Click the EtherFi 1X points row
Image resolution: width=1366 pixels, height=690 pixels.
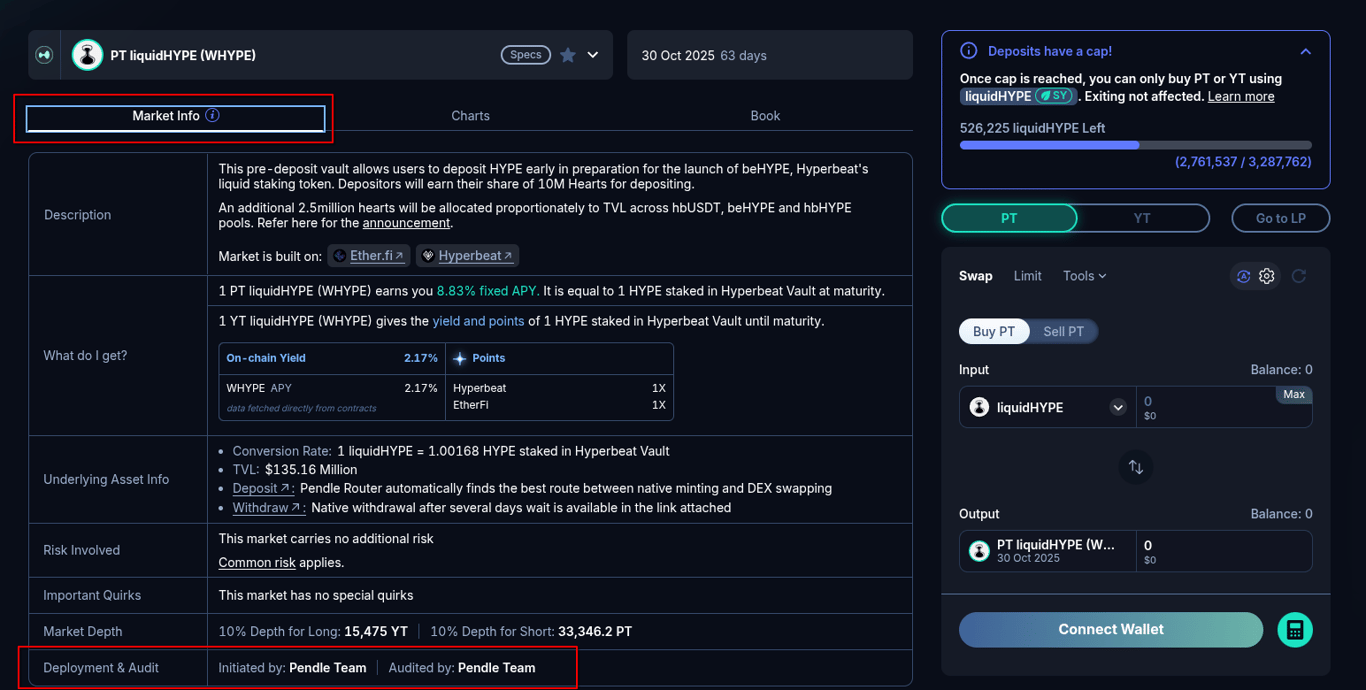(x=559, y=405)
